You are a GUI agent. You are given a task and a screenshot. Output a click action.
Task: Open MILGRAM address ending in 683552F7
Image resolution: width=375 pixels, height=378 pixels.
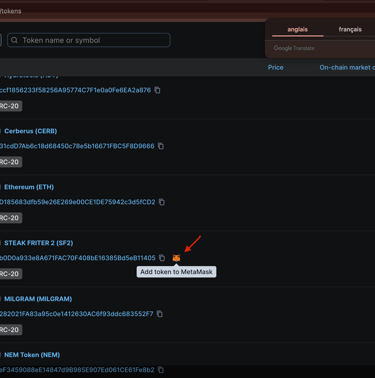77,314
